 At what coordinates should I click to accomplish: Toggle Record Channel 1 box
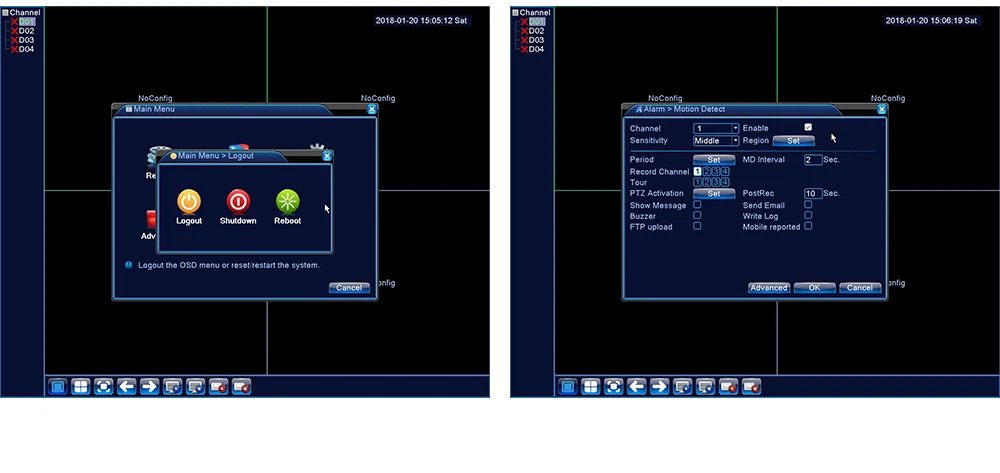(698, 171)
